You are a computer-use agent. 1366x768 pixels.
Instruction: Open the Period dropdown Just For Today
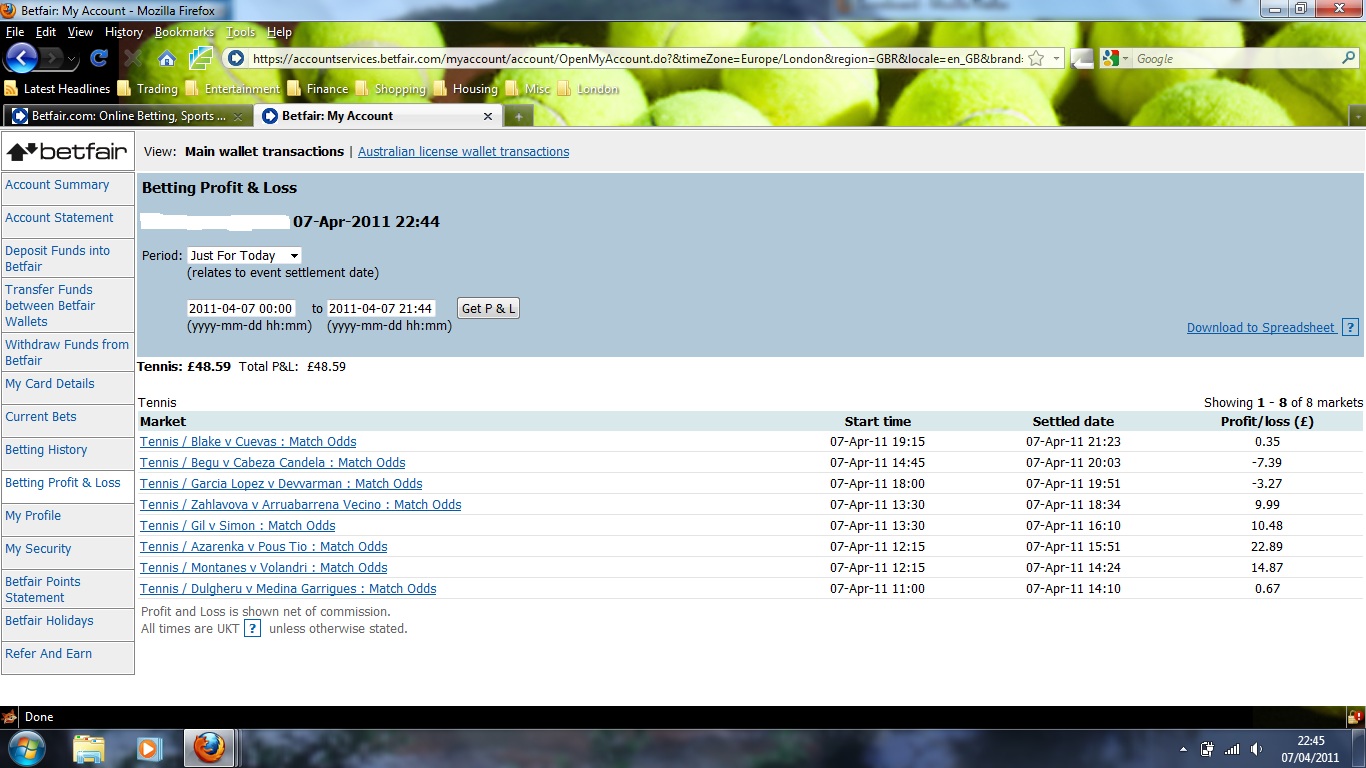244,256
